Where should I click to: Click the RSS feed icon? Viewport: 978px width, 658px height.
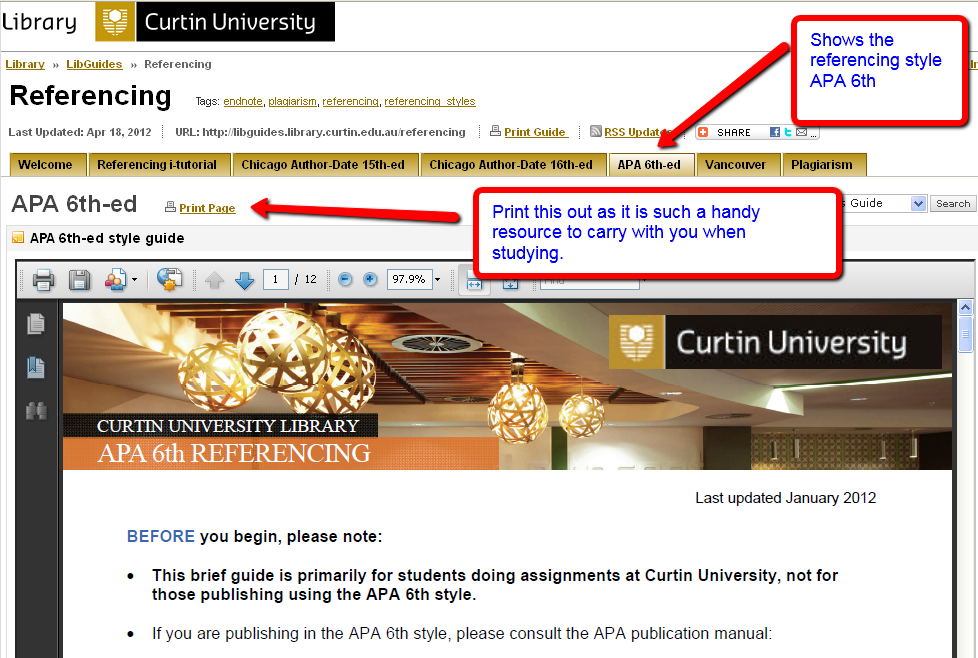point(596,131)
